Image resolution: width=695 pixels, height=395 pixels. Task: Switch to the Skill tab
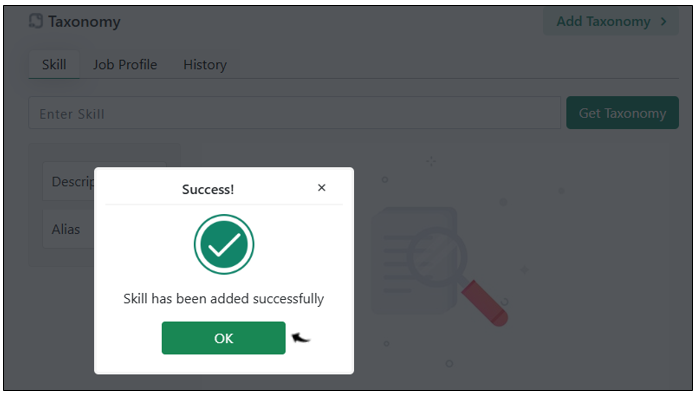[x=54, y=65]
